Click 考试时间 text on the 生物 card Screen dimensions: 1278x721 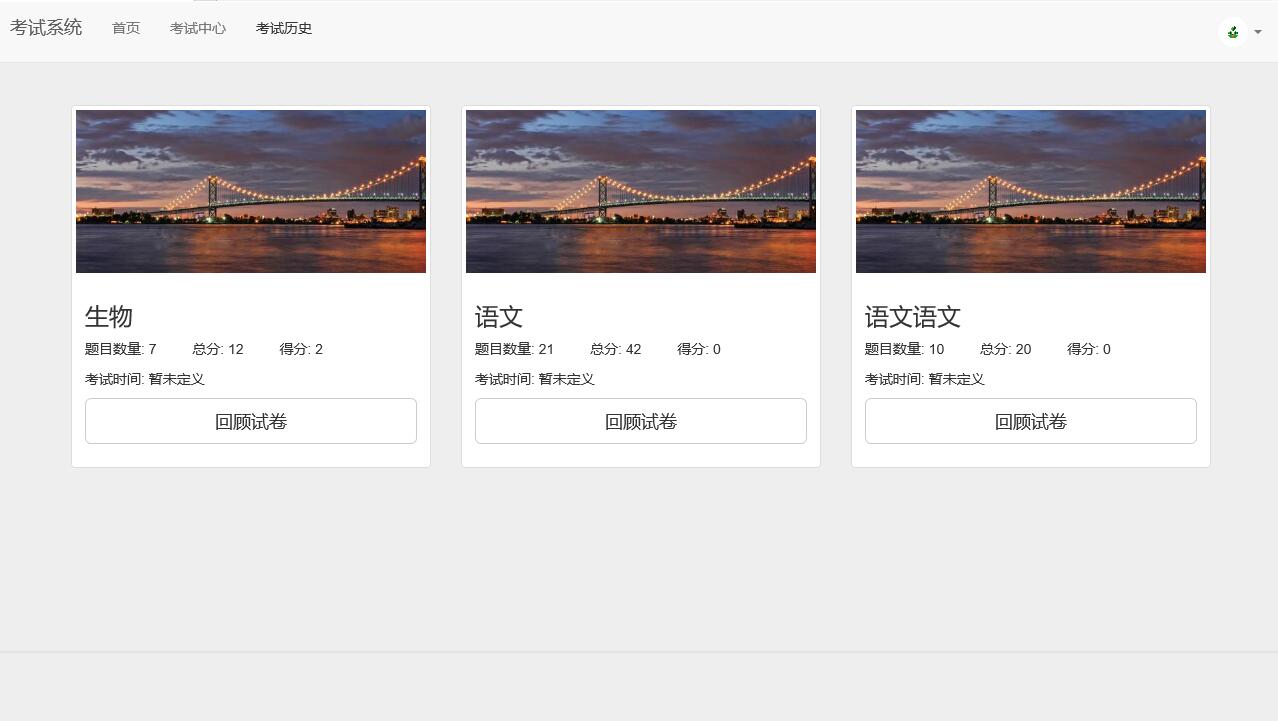point(145,379)
